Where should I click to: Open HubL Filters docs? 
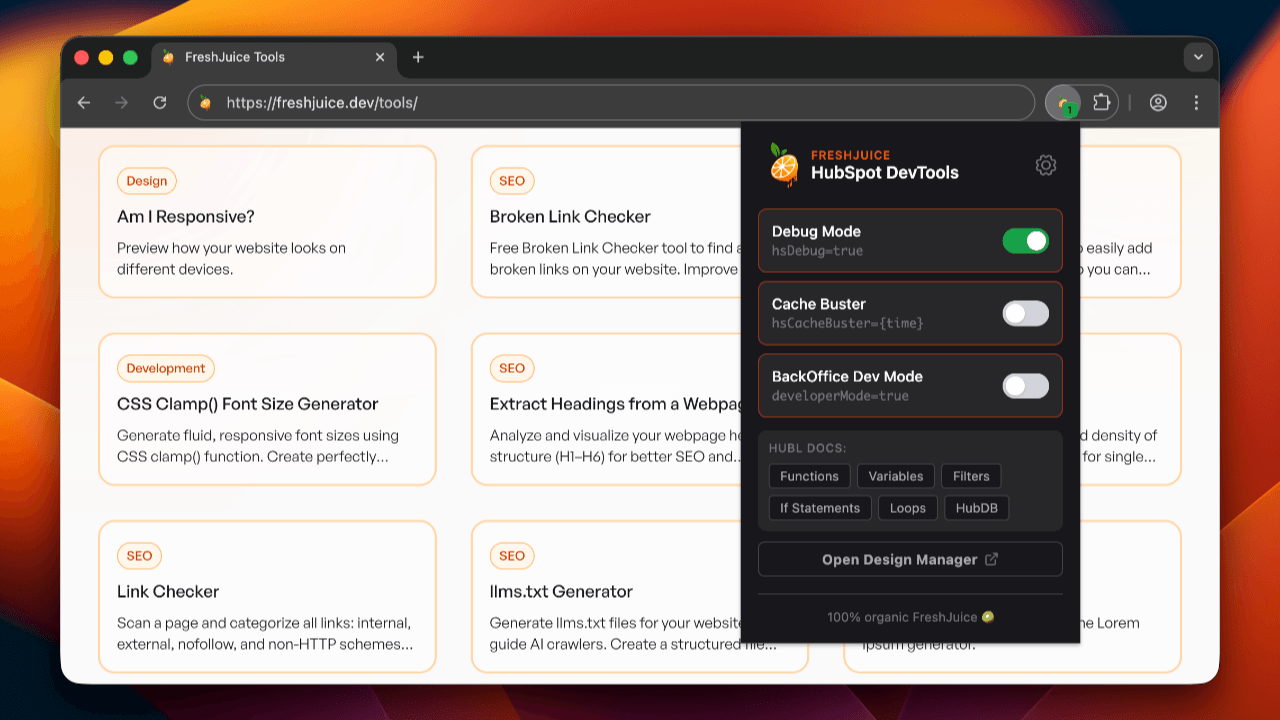point(971,476)
